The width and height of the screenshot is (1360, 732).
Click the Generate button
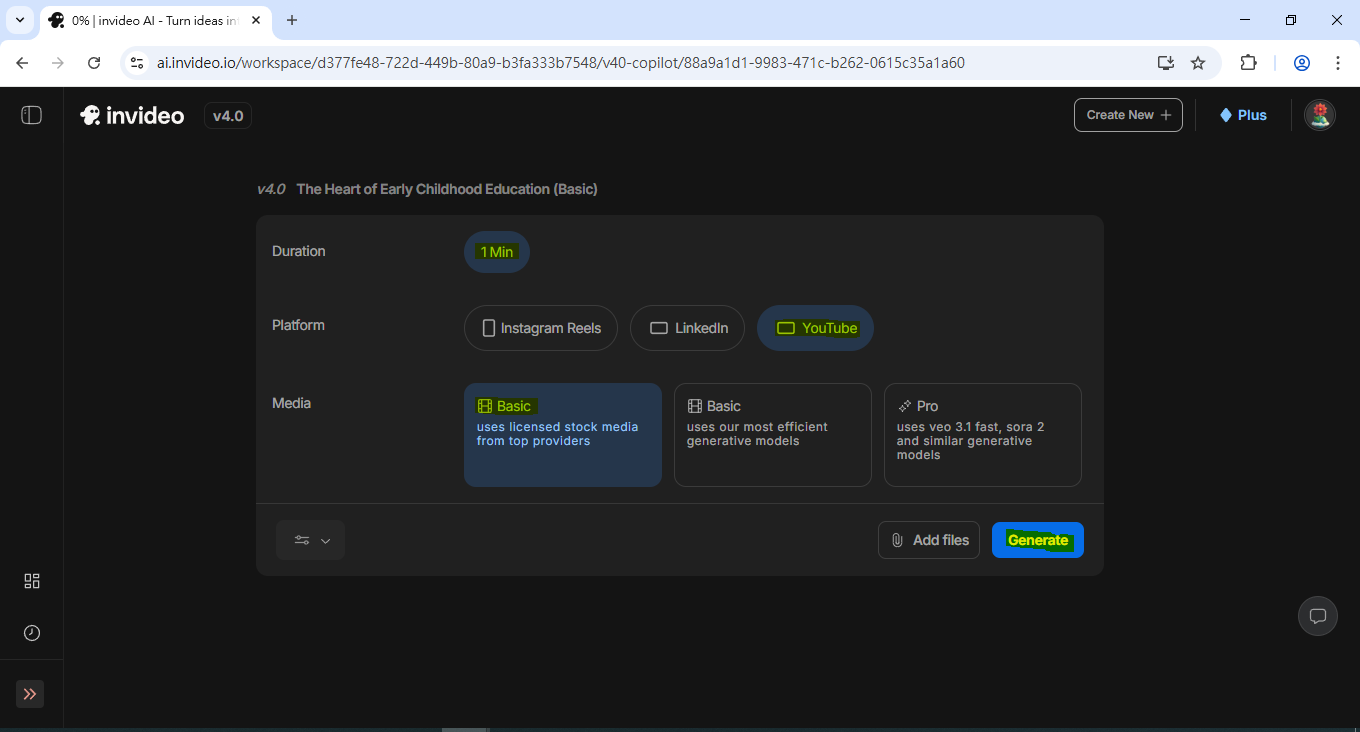pyautogui.click(x=1037, y=540)
